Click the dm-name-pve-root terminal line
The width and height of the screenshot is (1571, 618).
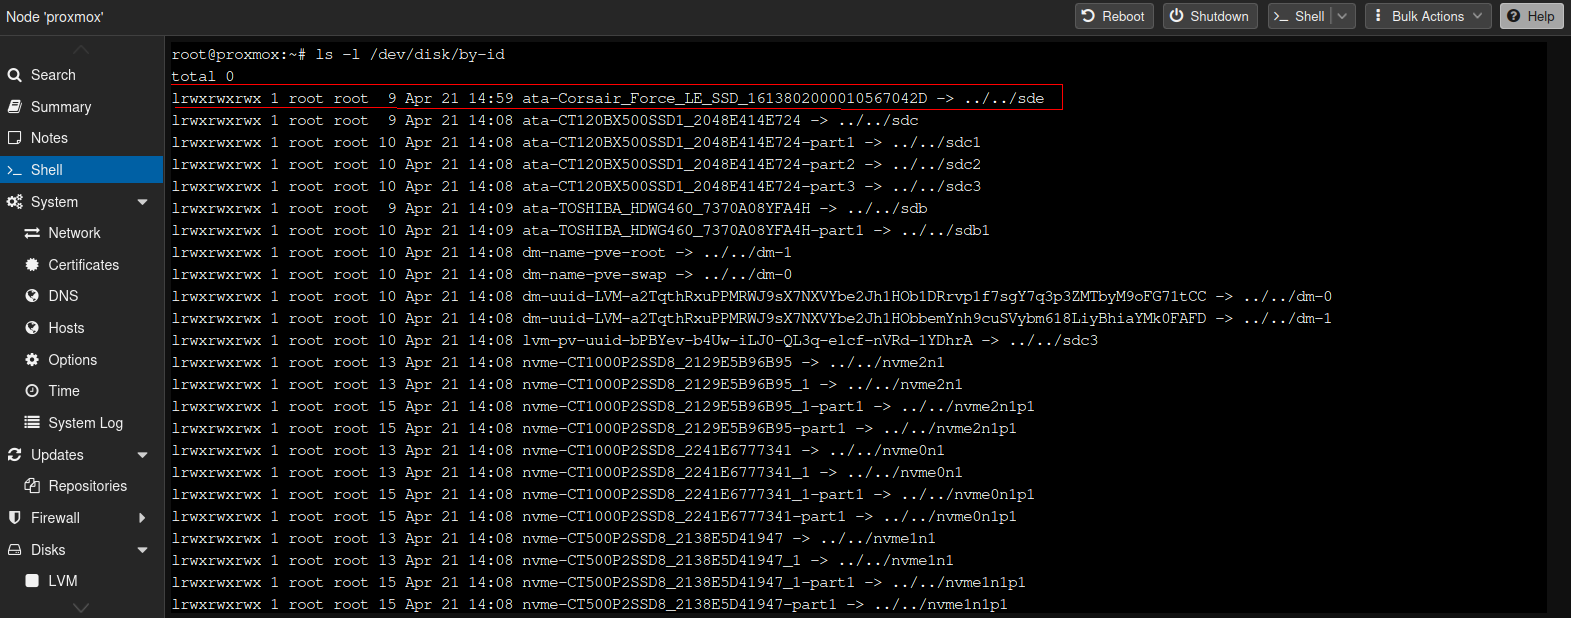tap(481, 252)
